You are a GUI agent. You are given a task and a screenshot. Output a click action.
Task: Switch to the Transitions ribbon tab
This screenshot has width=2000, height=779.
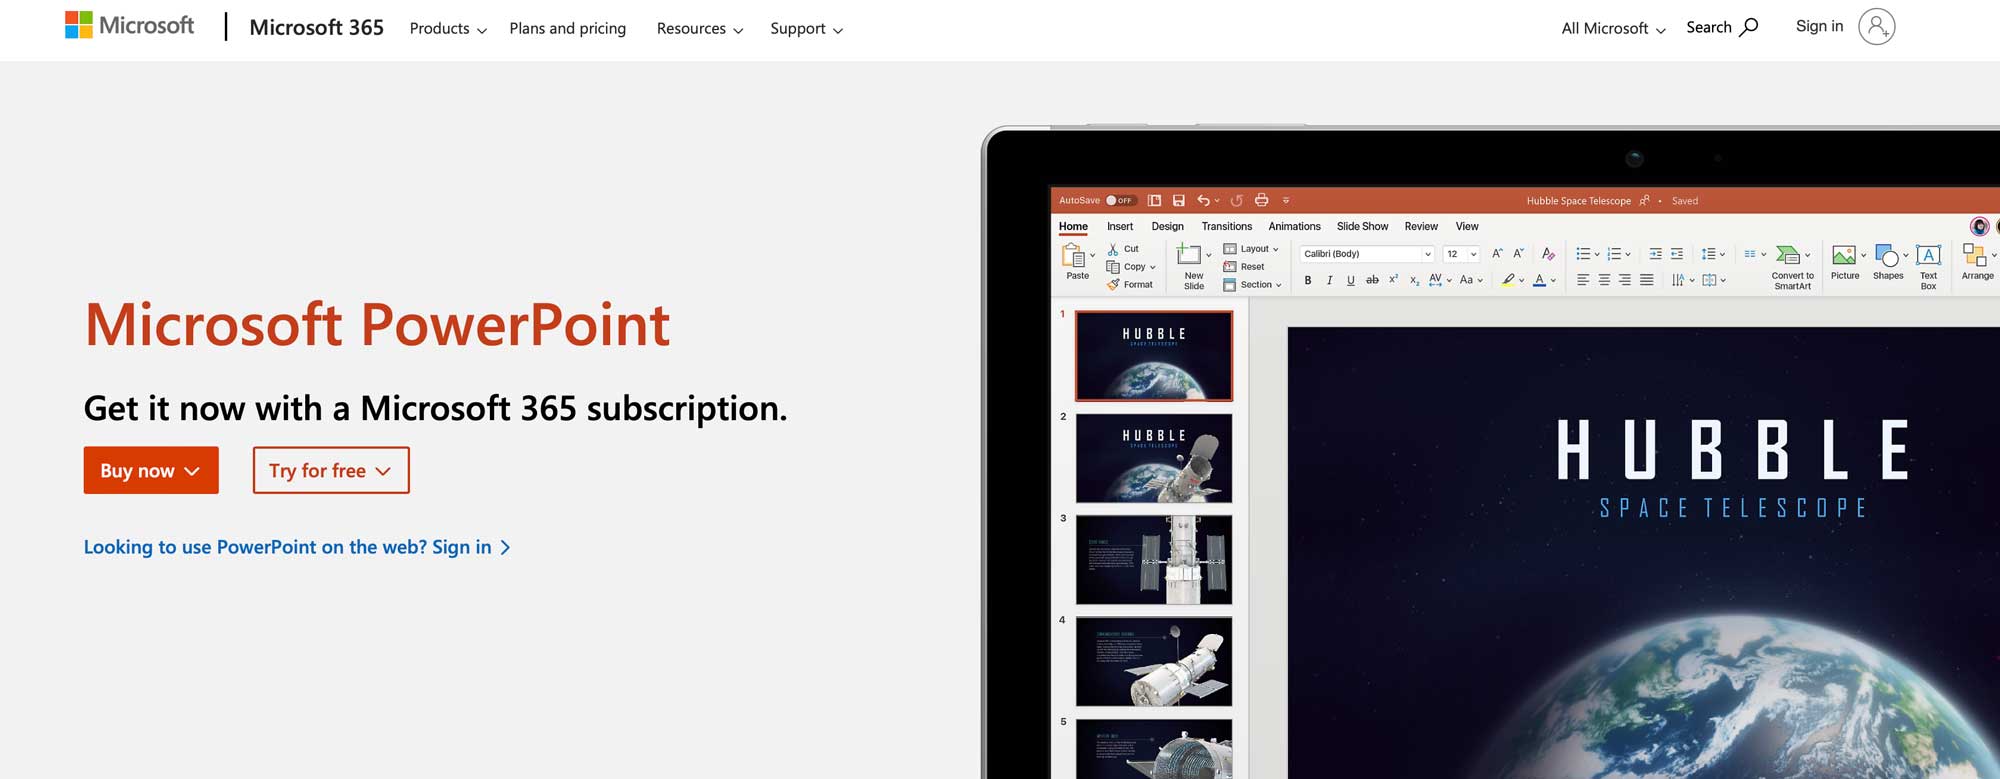(x=1226, y=227)
